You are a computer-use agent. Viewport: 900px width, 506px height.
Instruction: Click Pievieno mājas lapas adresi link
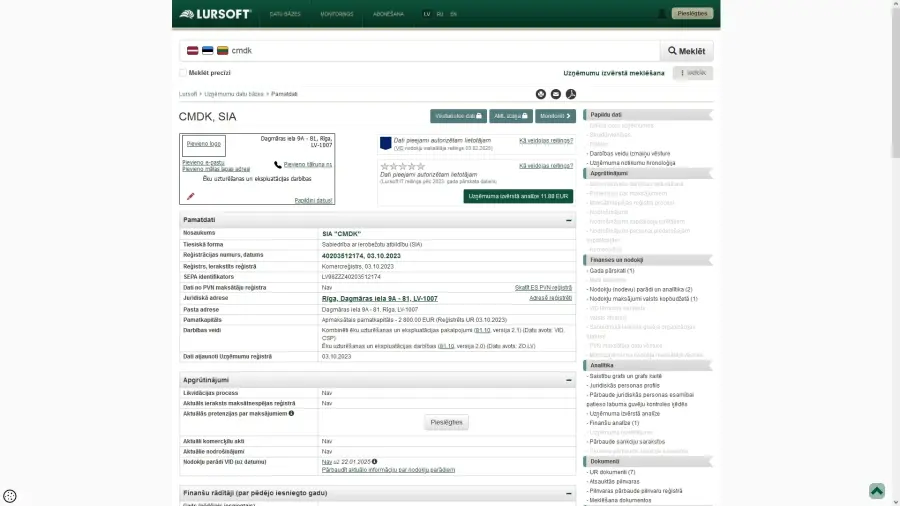pos(216,169)
